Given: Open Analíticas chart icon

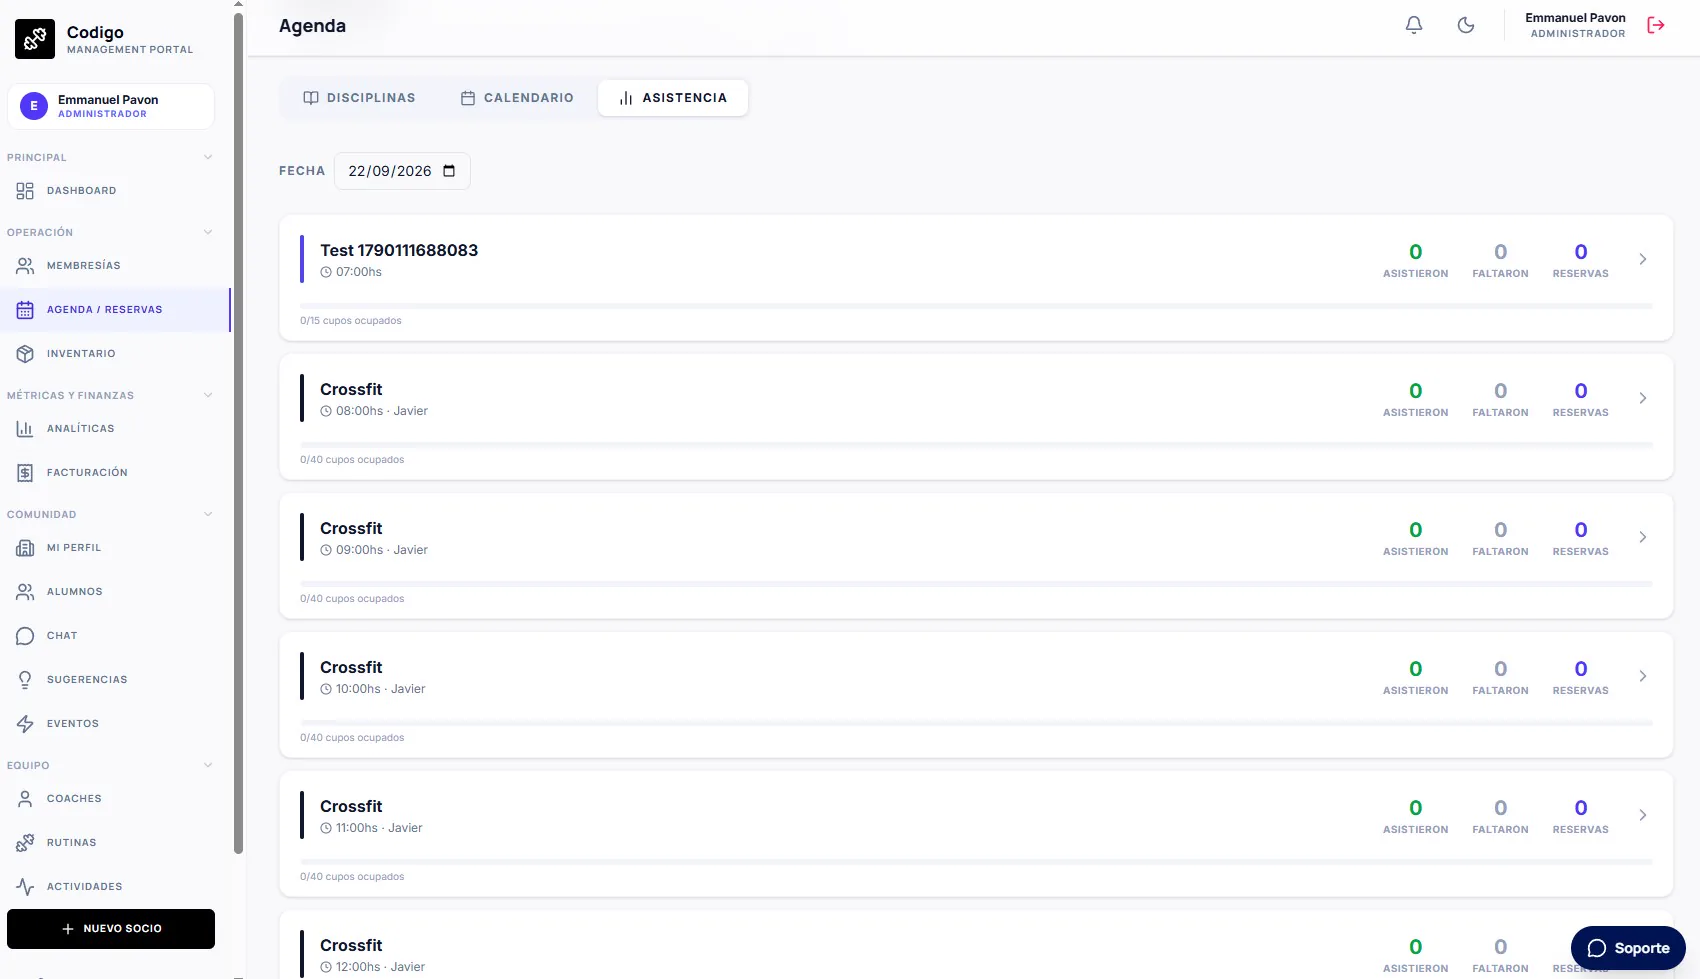Looking at the screenshot, I should 25,429.
